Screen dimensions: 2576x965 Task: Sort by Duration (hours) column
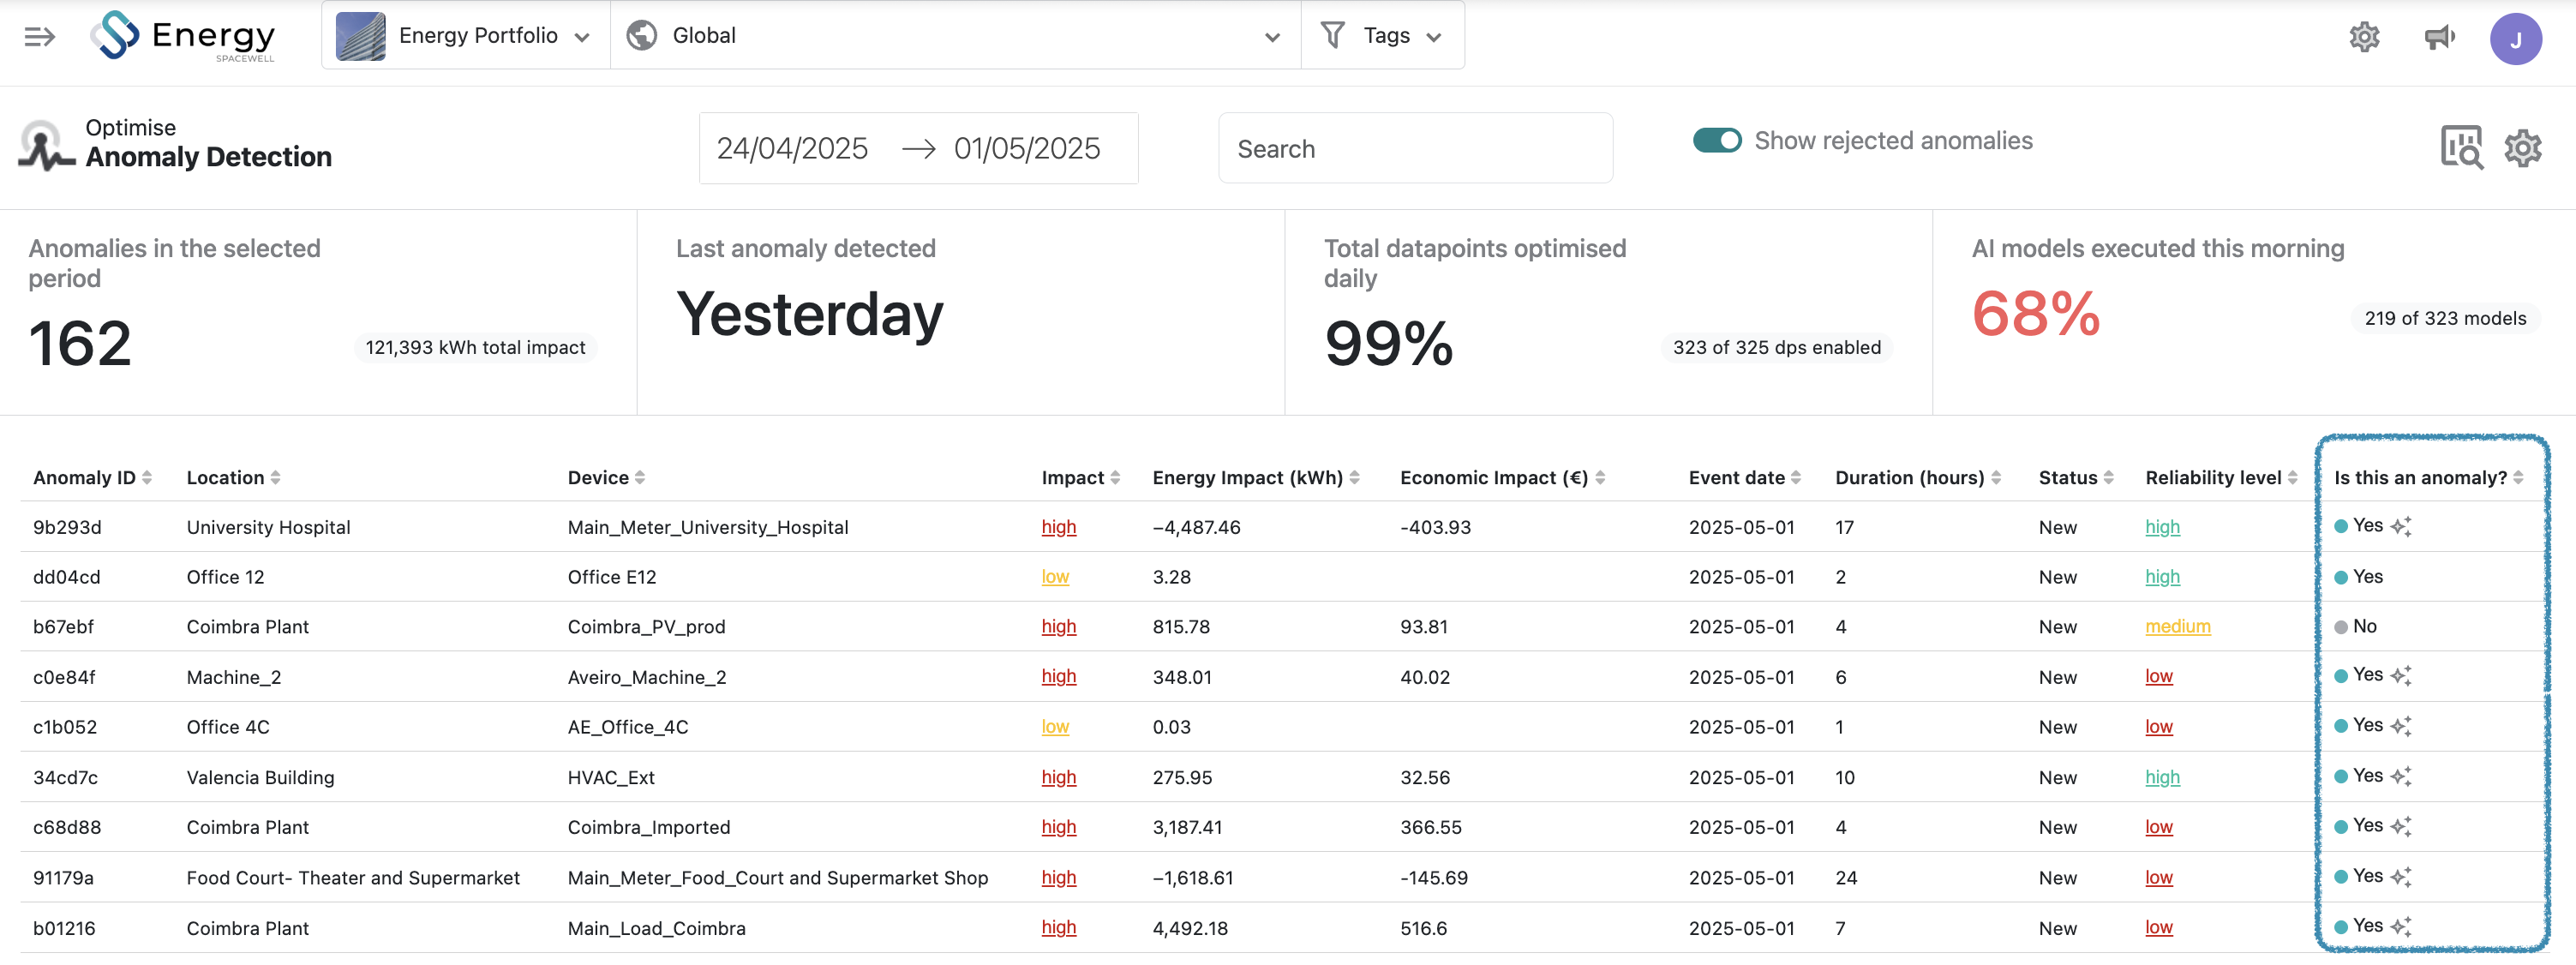[1918, 478]
